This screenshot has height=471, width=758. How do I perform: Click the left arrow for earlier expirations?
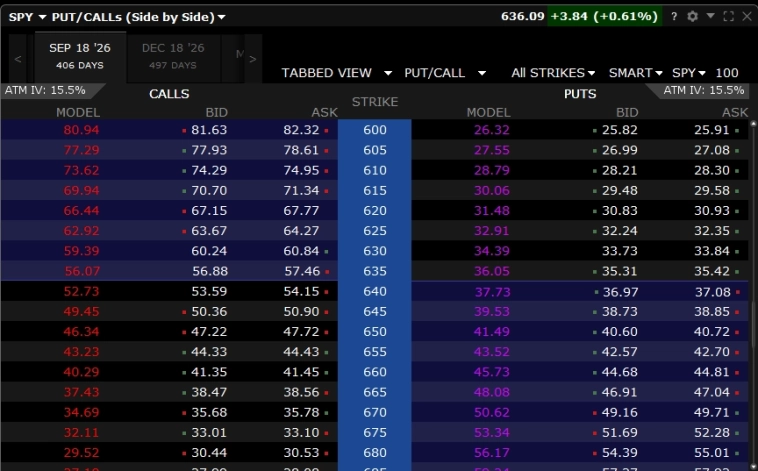click(x=18, y=59)
